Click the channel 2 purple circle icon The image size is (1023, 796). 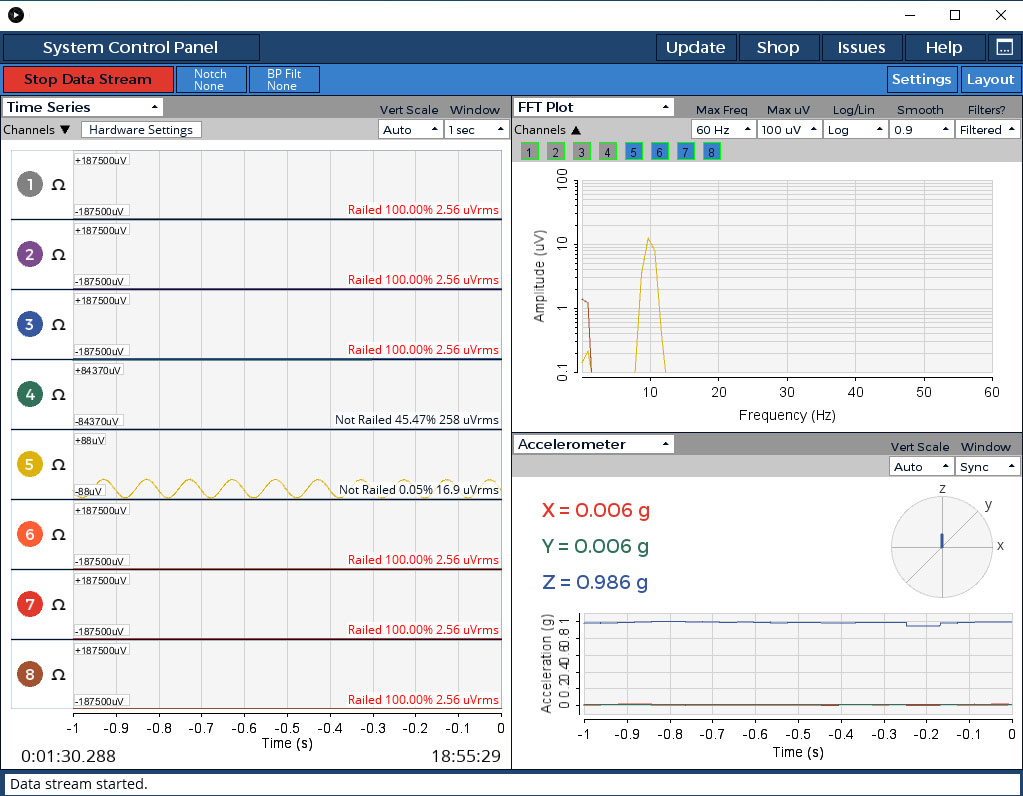30,254
